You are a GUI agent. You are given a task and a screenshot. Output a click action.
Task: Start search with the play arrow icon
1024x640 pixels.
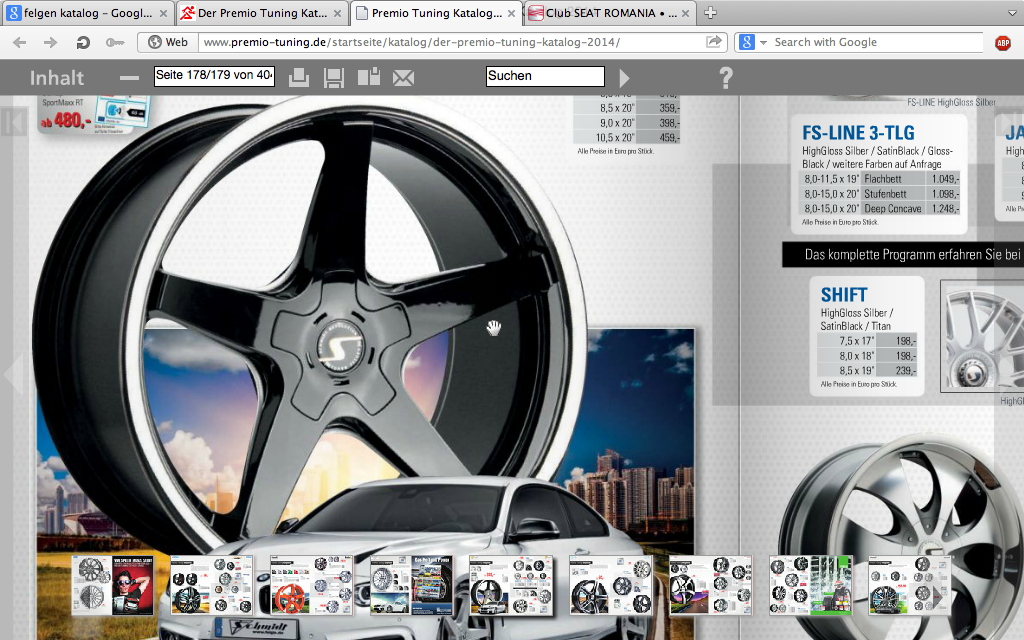[x=624, y=78]
